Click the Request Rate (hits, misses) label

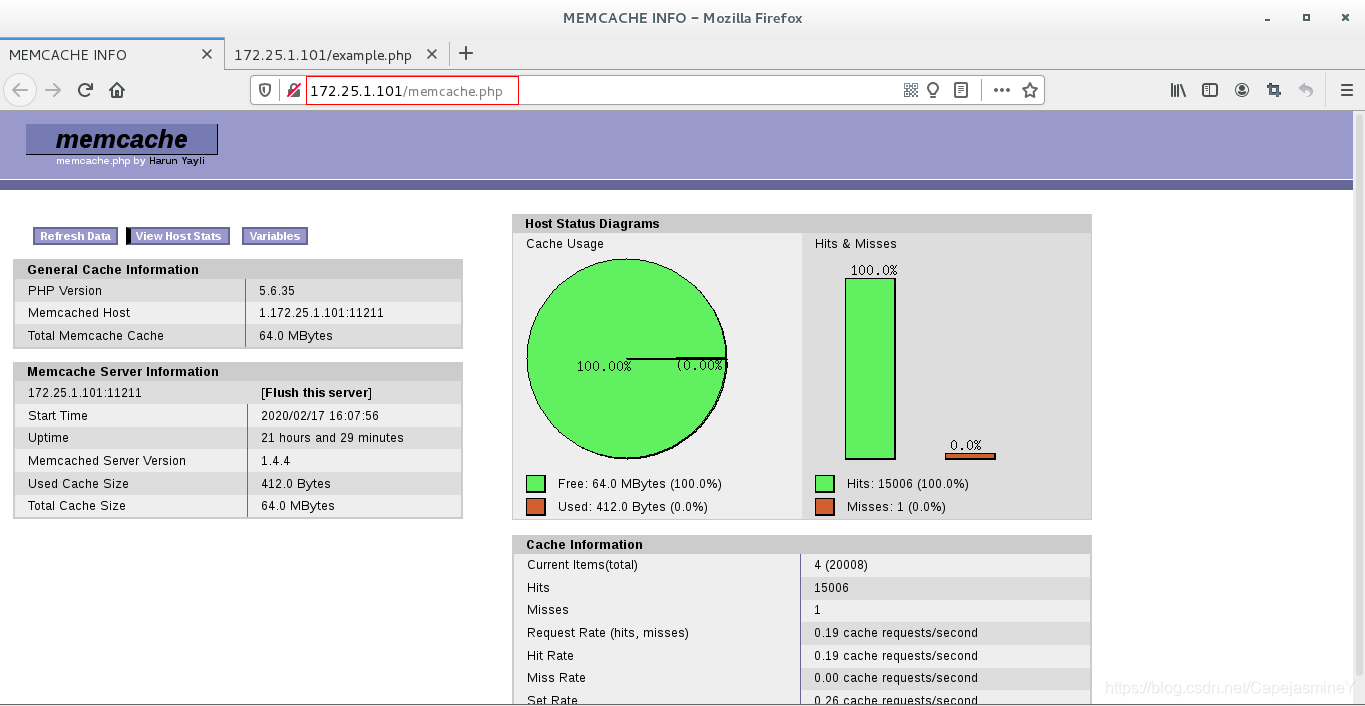[608, 633]
